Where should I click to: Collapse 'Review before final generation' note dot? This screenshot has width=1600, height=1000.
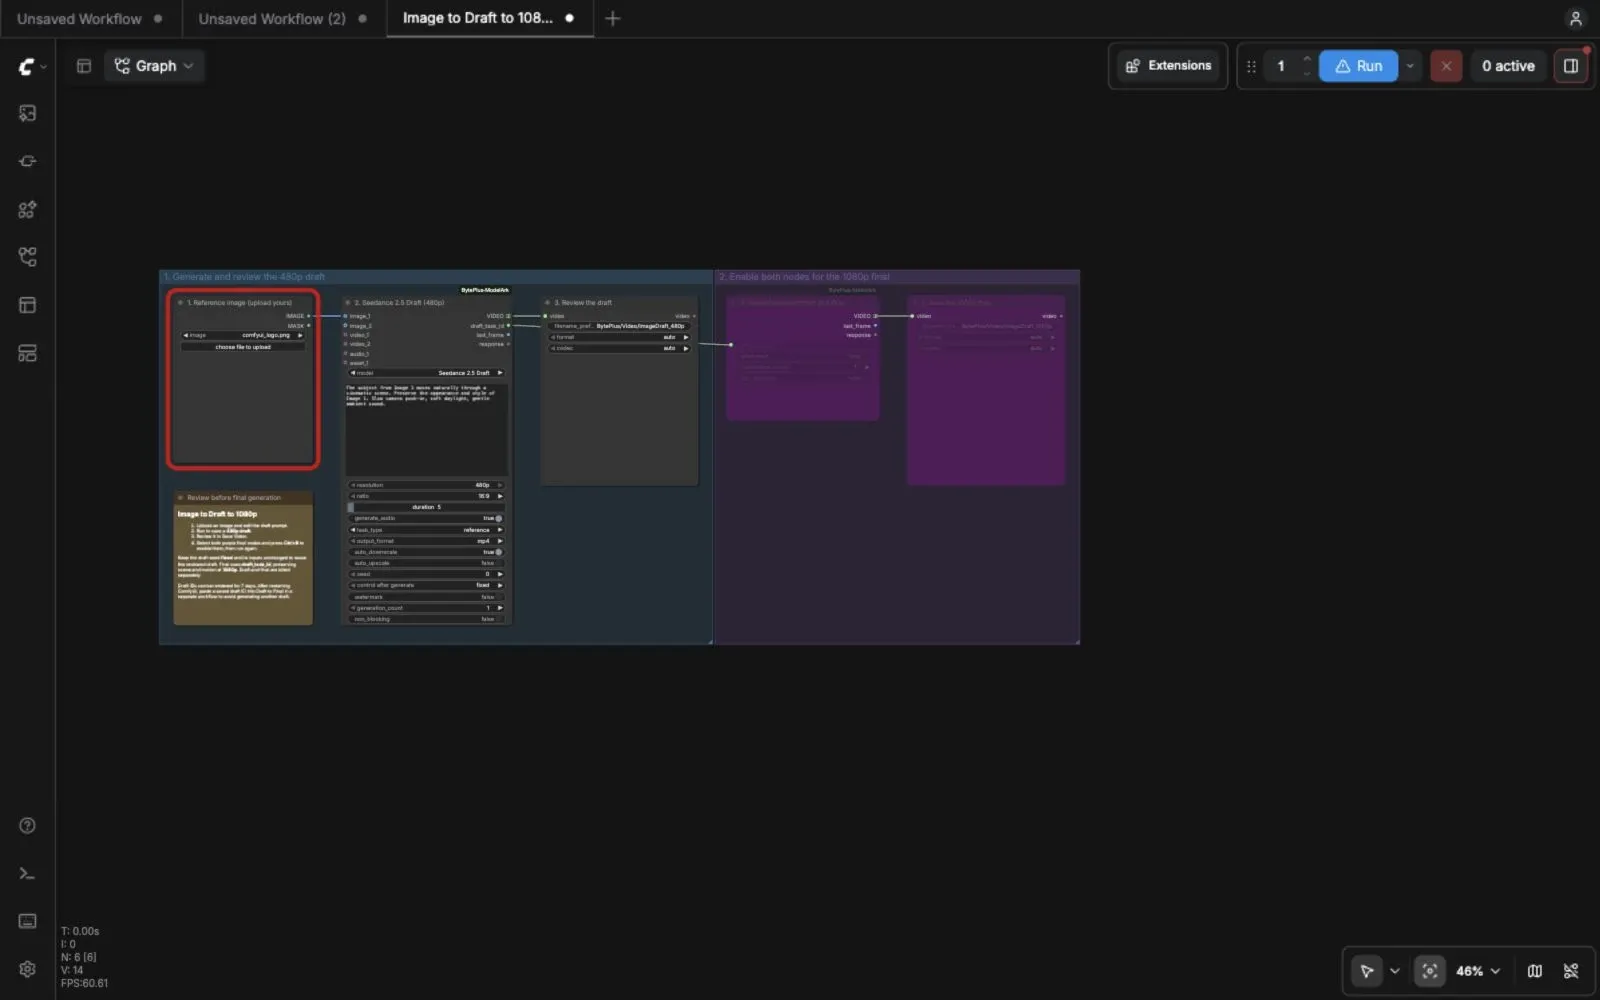[180, 497]
